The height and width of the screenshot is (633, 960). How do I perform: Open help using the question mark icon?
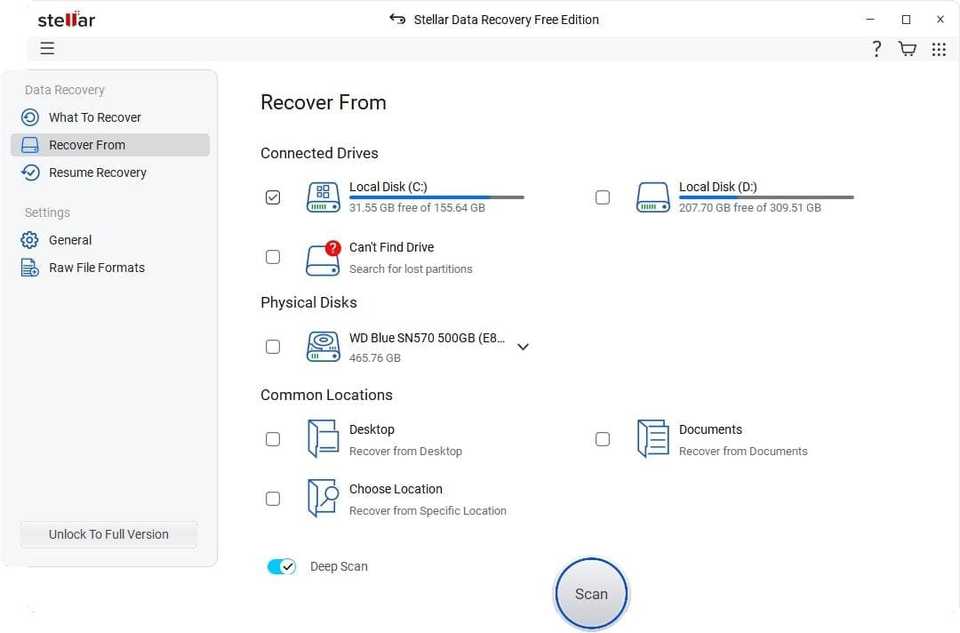point(876,48)
